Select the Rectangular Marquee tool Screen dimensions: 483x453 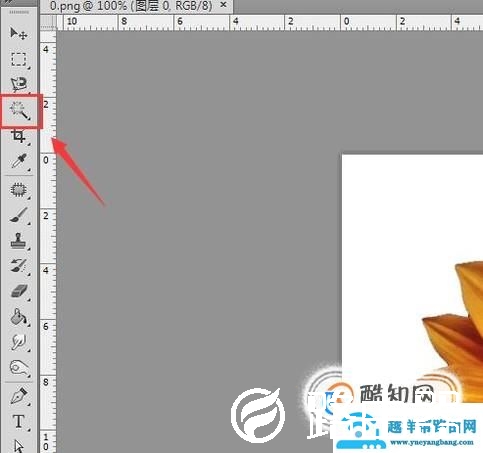[x=19, y=60]
